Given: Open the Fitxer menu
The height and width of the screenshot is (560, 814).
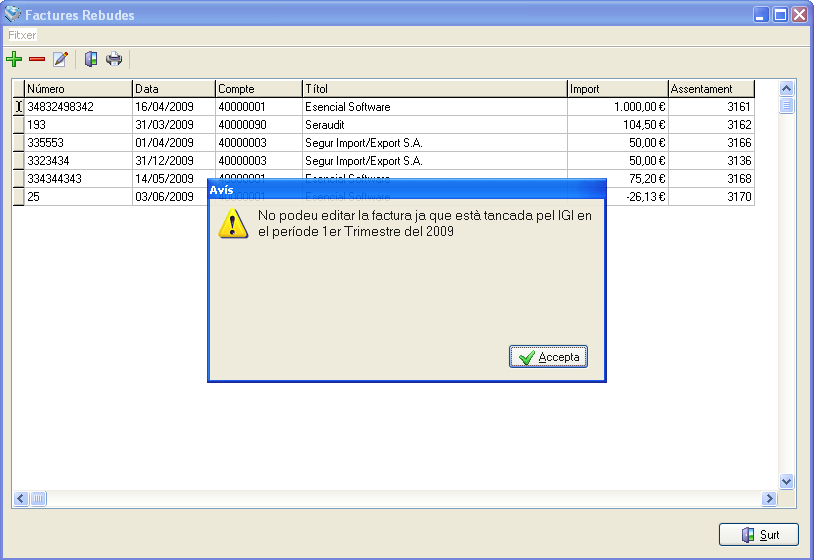Looking at the screenshot, I should pos(22,35).
